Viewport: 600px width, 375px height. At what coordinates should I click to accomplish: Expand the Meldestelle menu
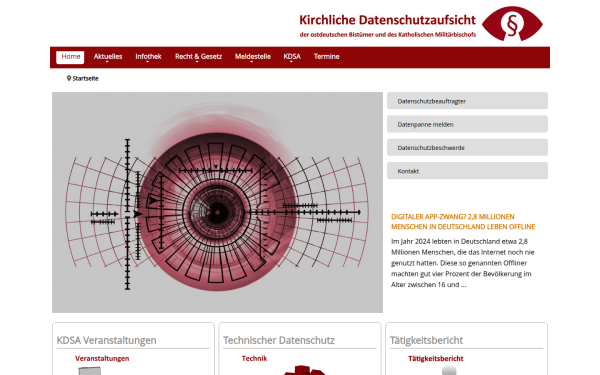tap(253, 57)
